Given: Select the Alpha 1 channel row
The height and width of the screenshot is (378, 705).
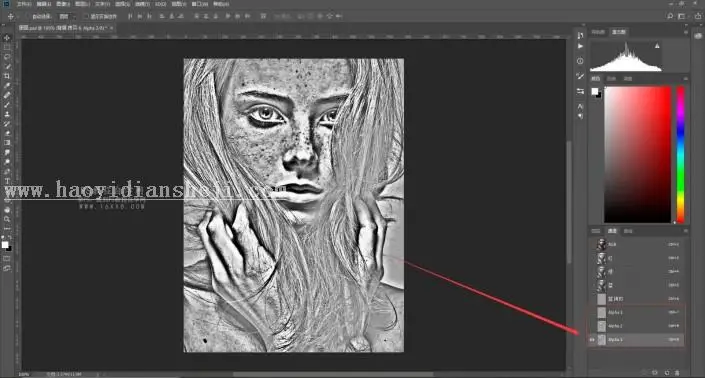Looking at the screenshot, I should [x=636, y=312].
